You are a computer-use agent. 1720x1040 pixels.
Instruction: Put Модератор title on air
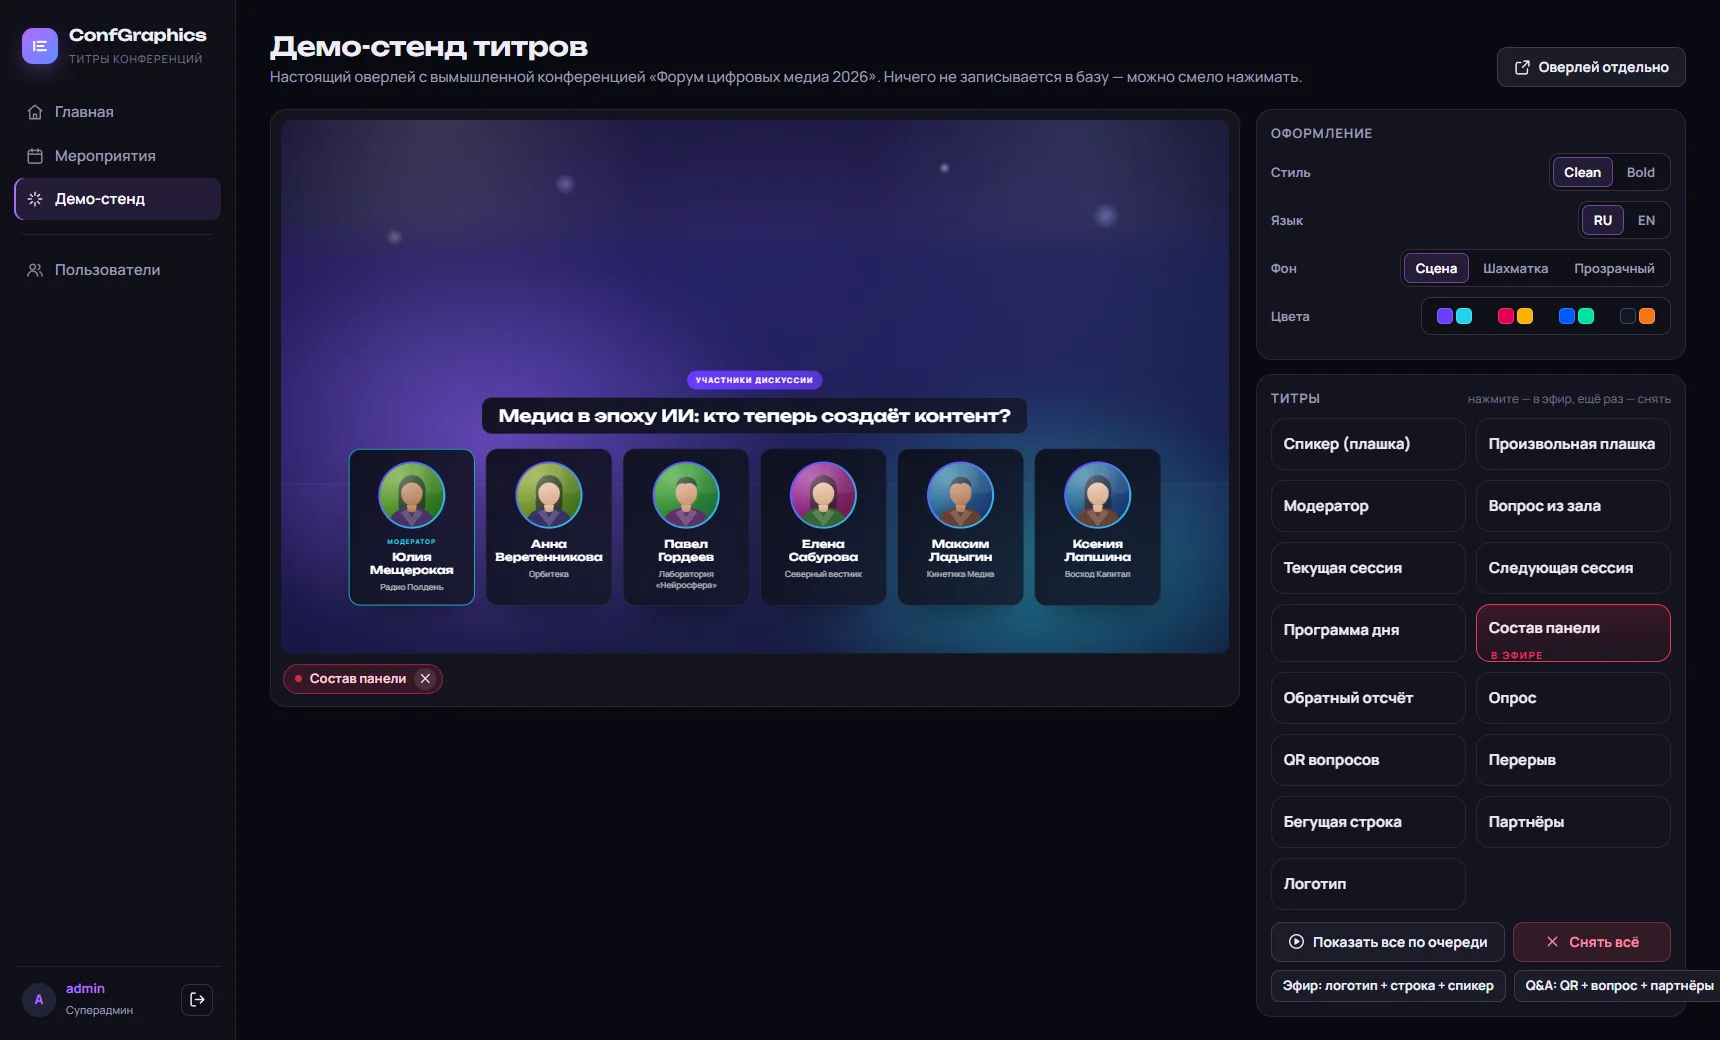point(1368,506)
